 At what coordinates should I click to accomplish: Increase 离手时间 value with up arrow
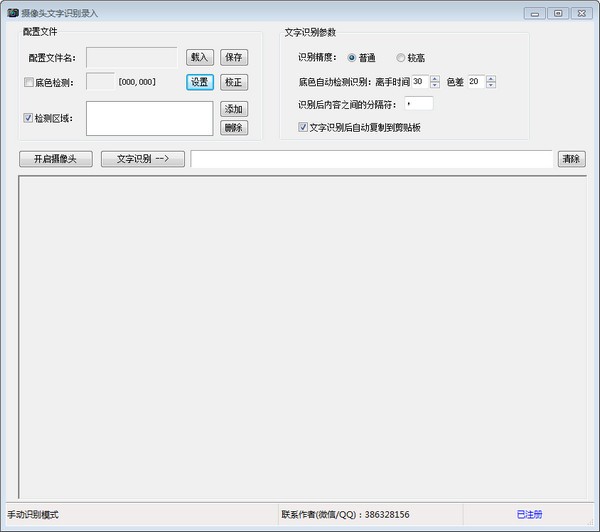tap(435, 78)
